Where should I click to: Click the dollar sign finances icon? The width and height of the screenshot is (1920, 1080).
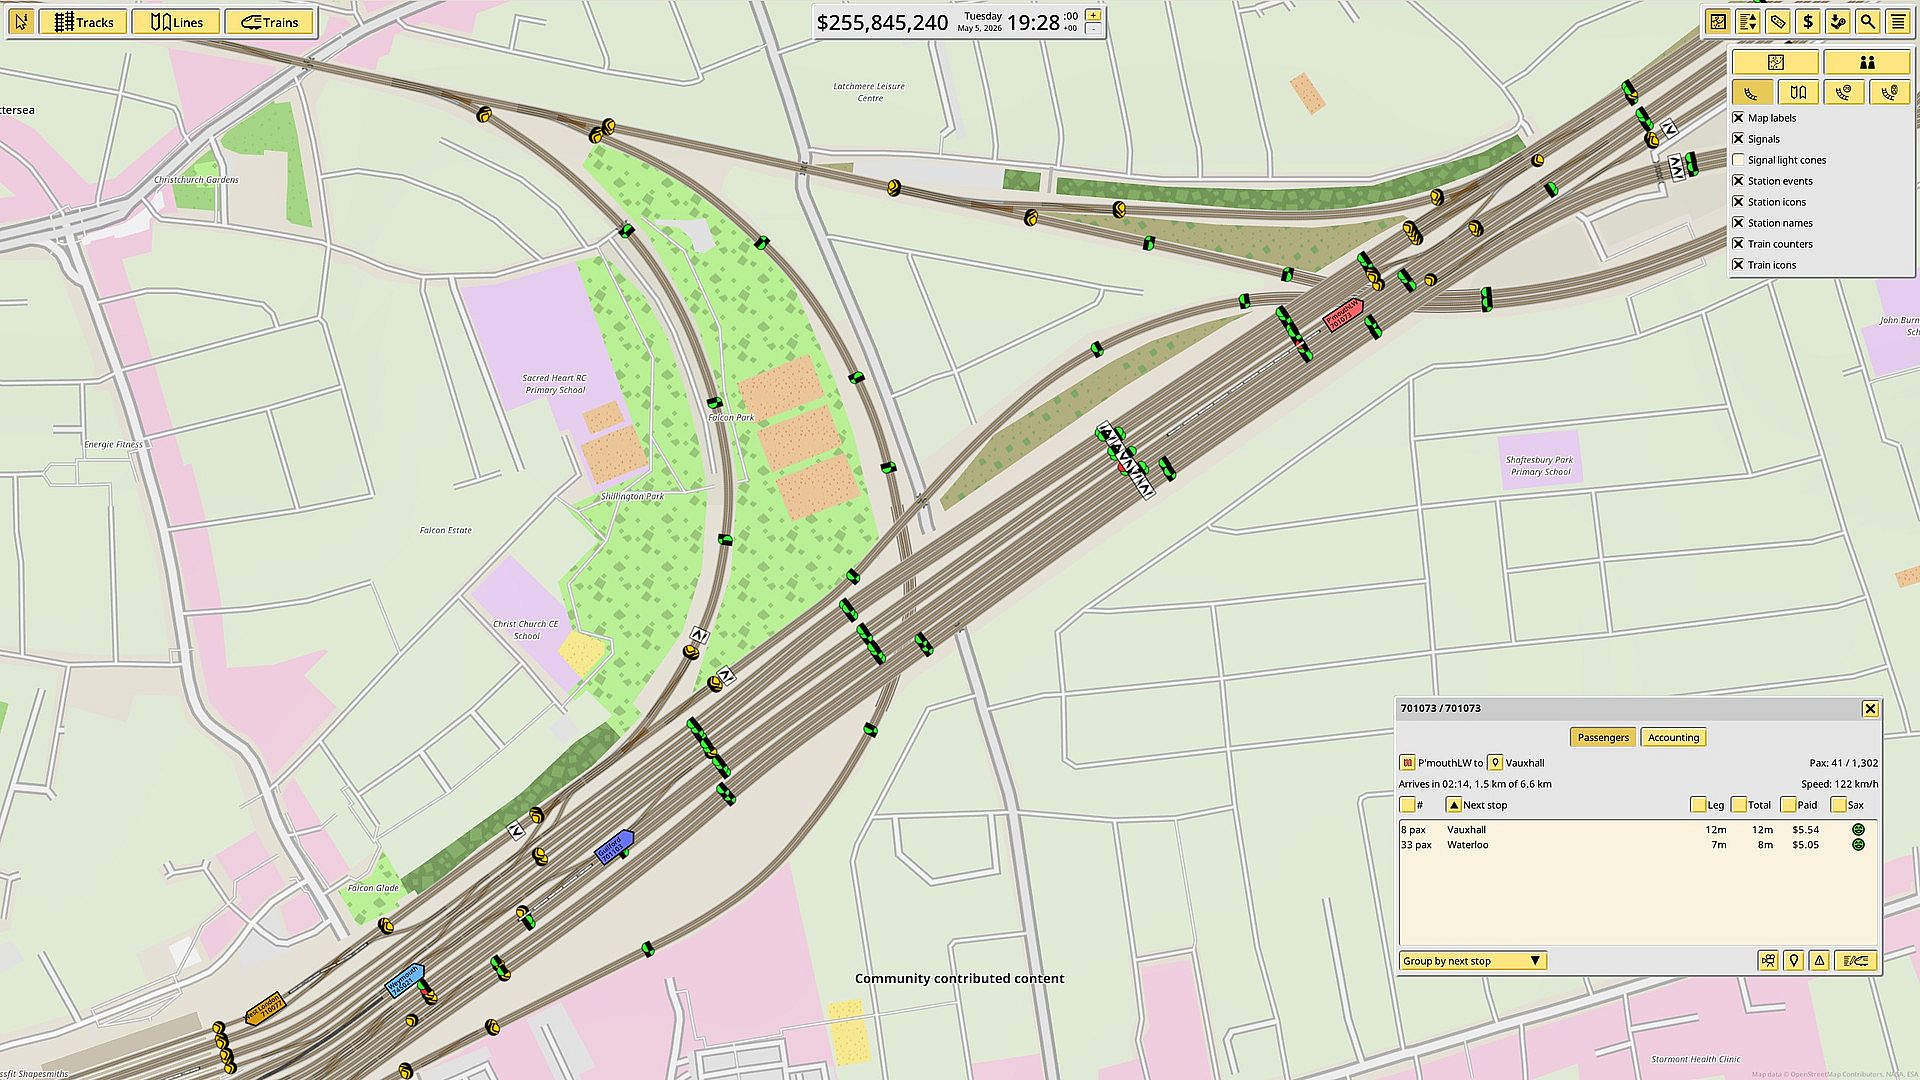click(x=1808, y=22)
